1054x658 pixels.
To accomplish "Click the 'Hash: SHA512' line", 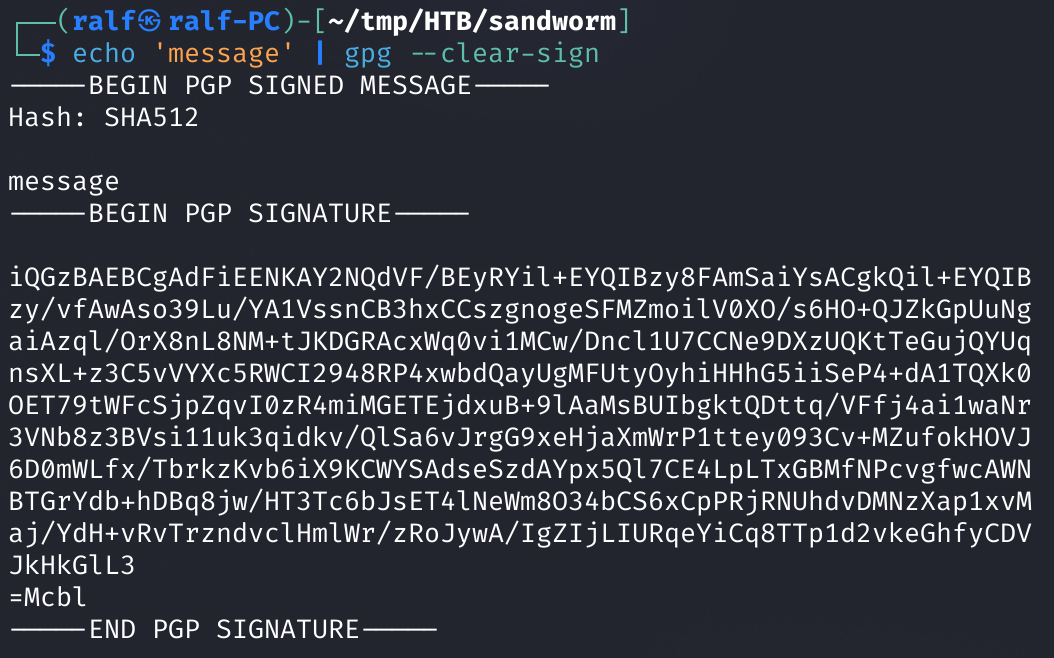I will pos(104,118).
